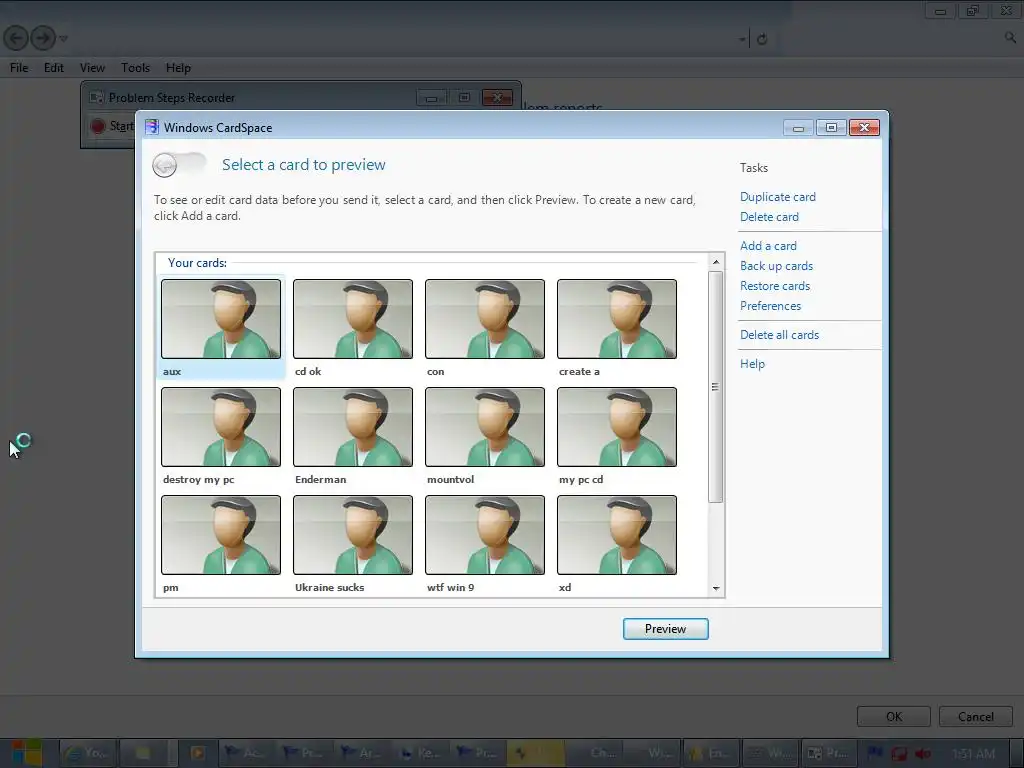Open the address bar dropdown arrow
This screenshot has height=768, width=1024.
[x=742, y=39]
